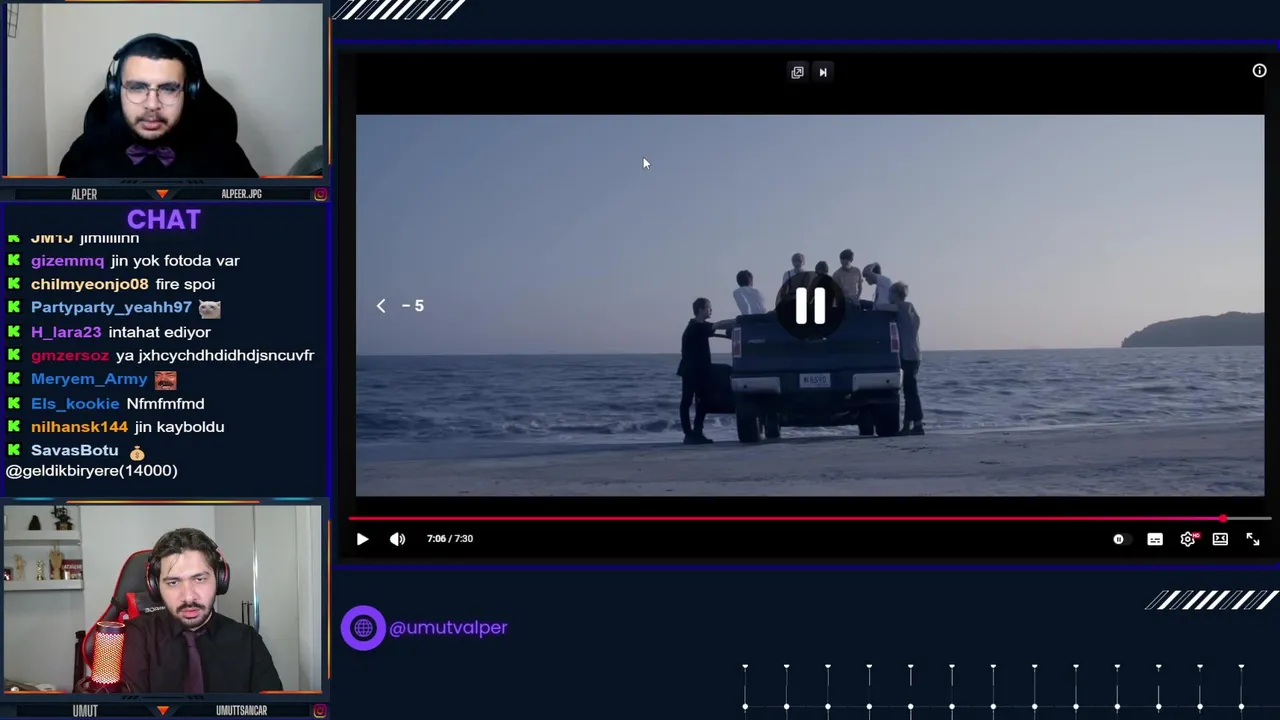Image resolution: width=1280 pixels, height=720 pixels.
Task: Click the Kick badge beside gizemmq
Action: (14, 261)
